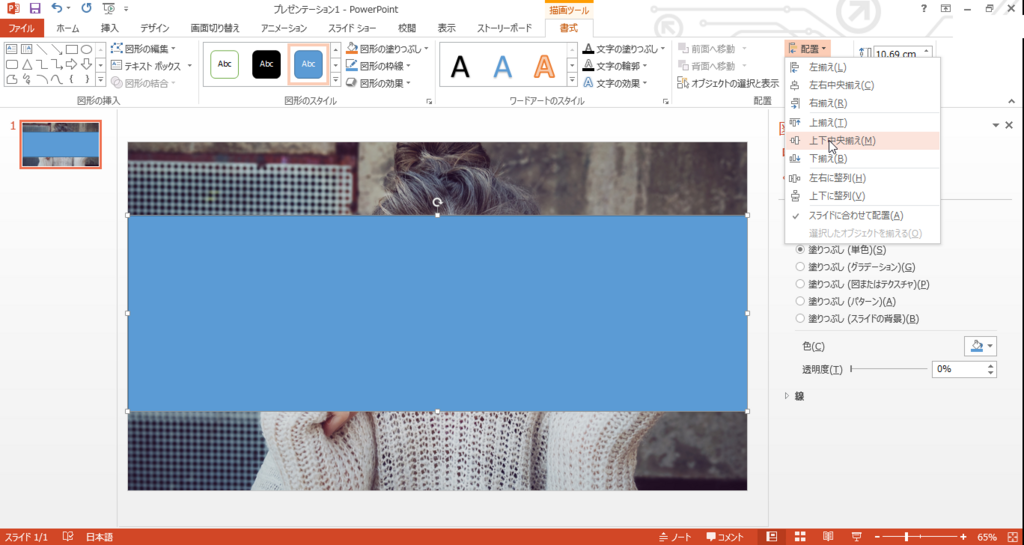This screenshot has width=1024, height=545.
Task: Open コメント comments button
Action: click(725, 537)
